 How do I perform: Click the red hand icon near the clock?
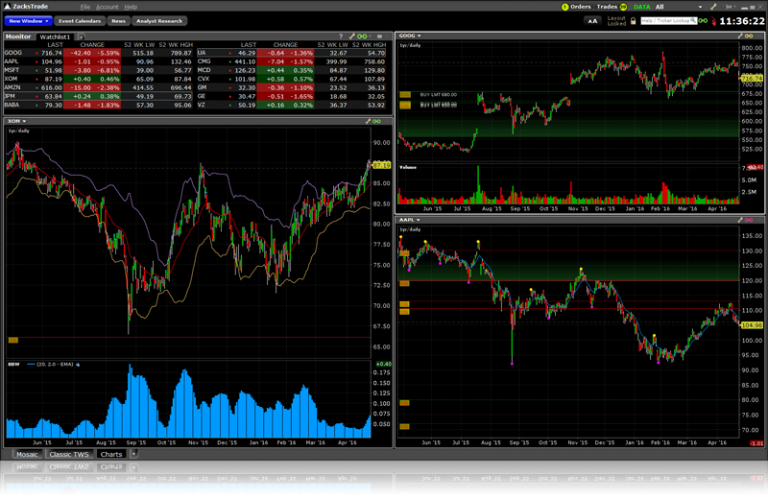714,22
